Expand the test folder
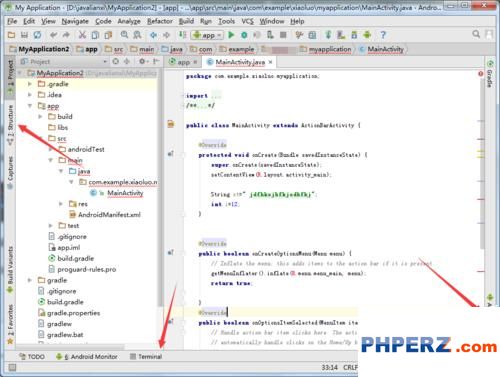500x377 pixels. (50, 226)
